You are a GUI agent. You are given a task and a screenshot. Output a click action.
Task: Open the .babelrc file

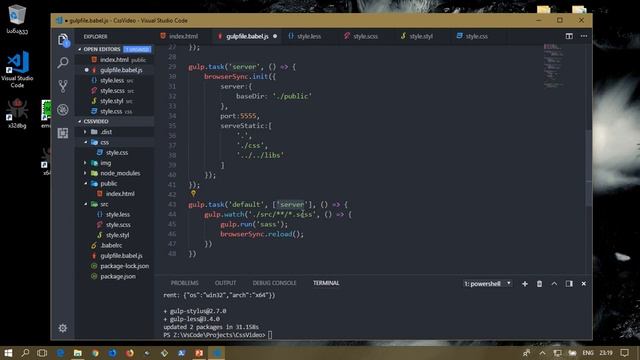tap(111, 245)
